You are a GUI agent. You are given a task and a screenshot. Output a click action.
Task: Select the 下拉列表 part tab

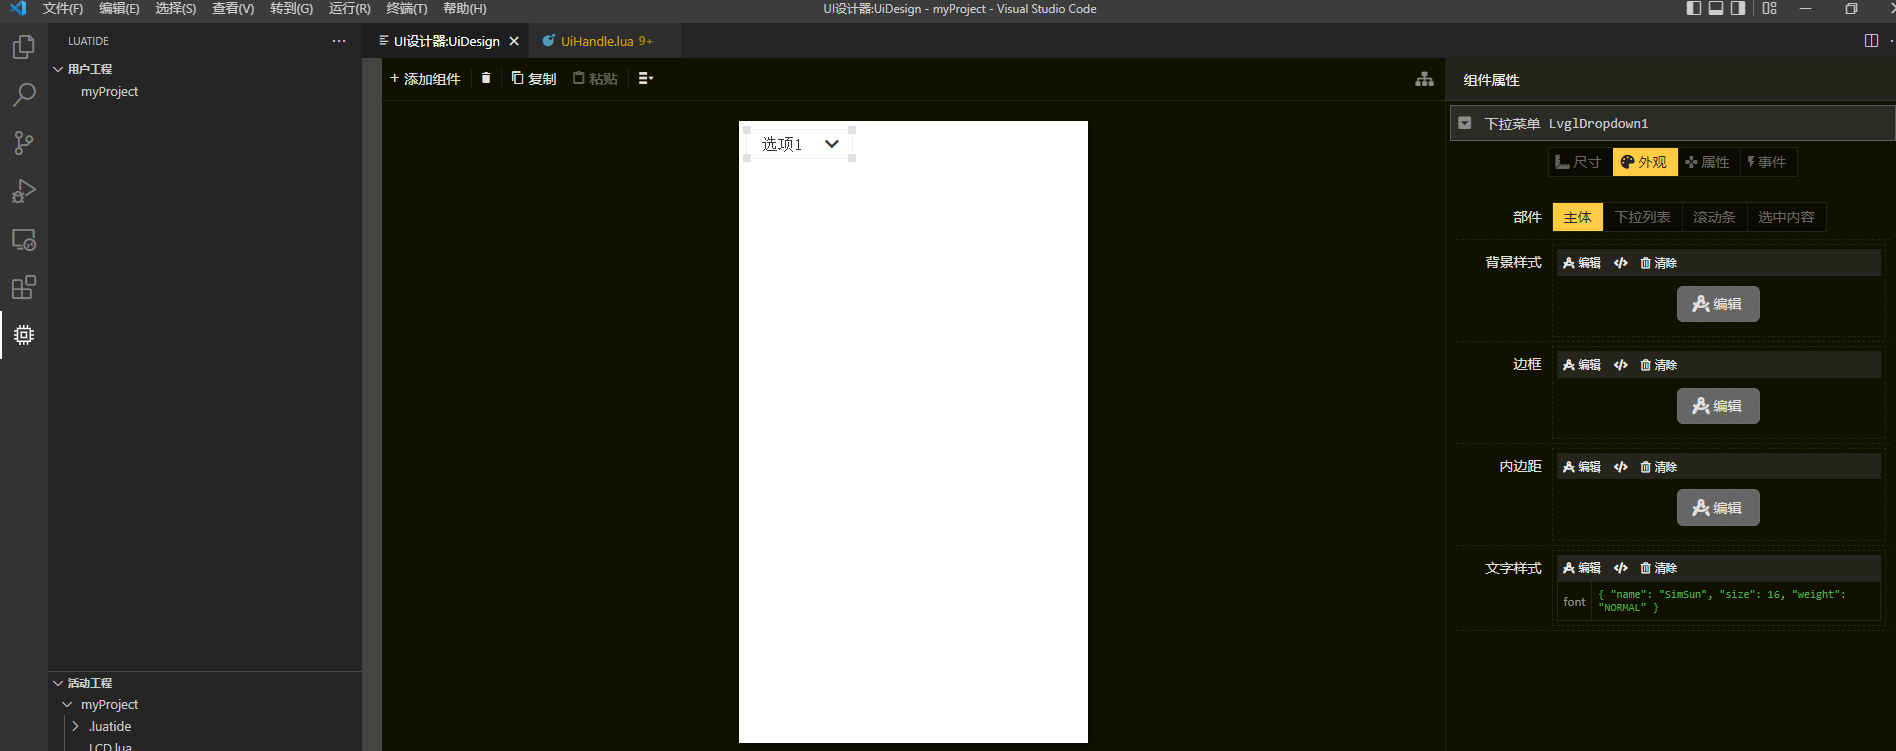tap(1642, 217)
